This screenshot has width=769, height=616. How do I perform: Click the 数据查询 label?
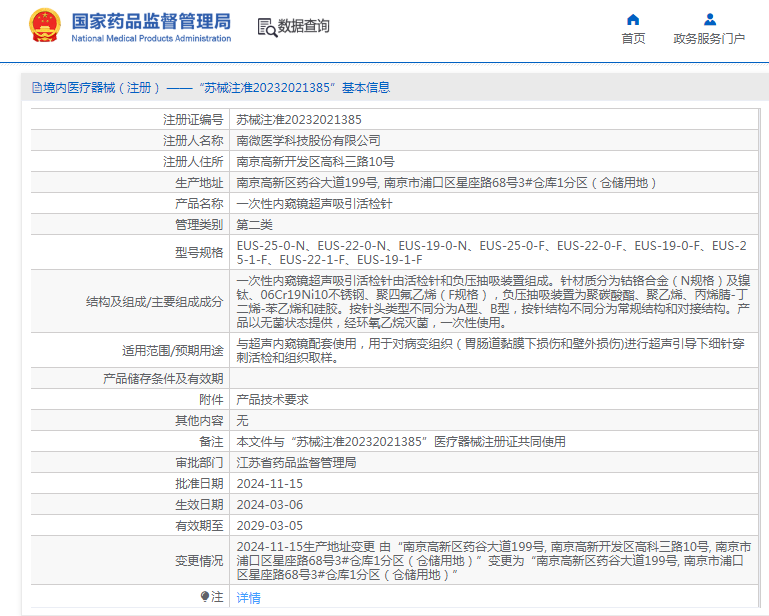(304, 26)
